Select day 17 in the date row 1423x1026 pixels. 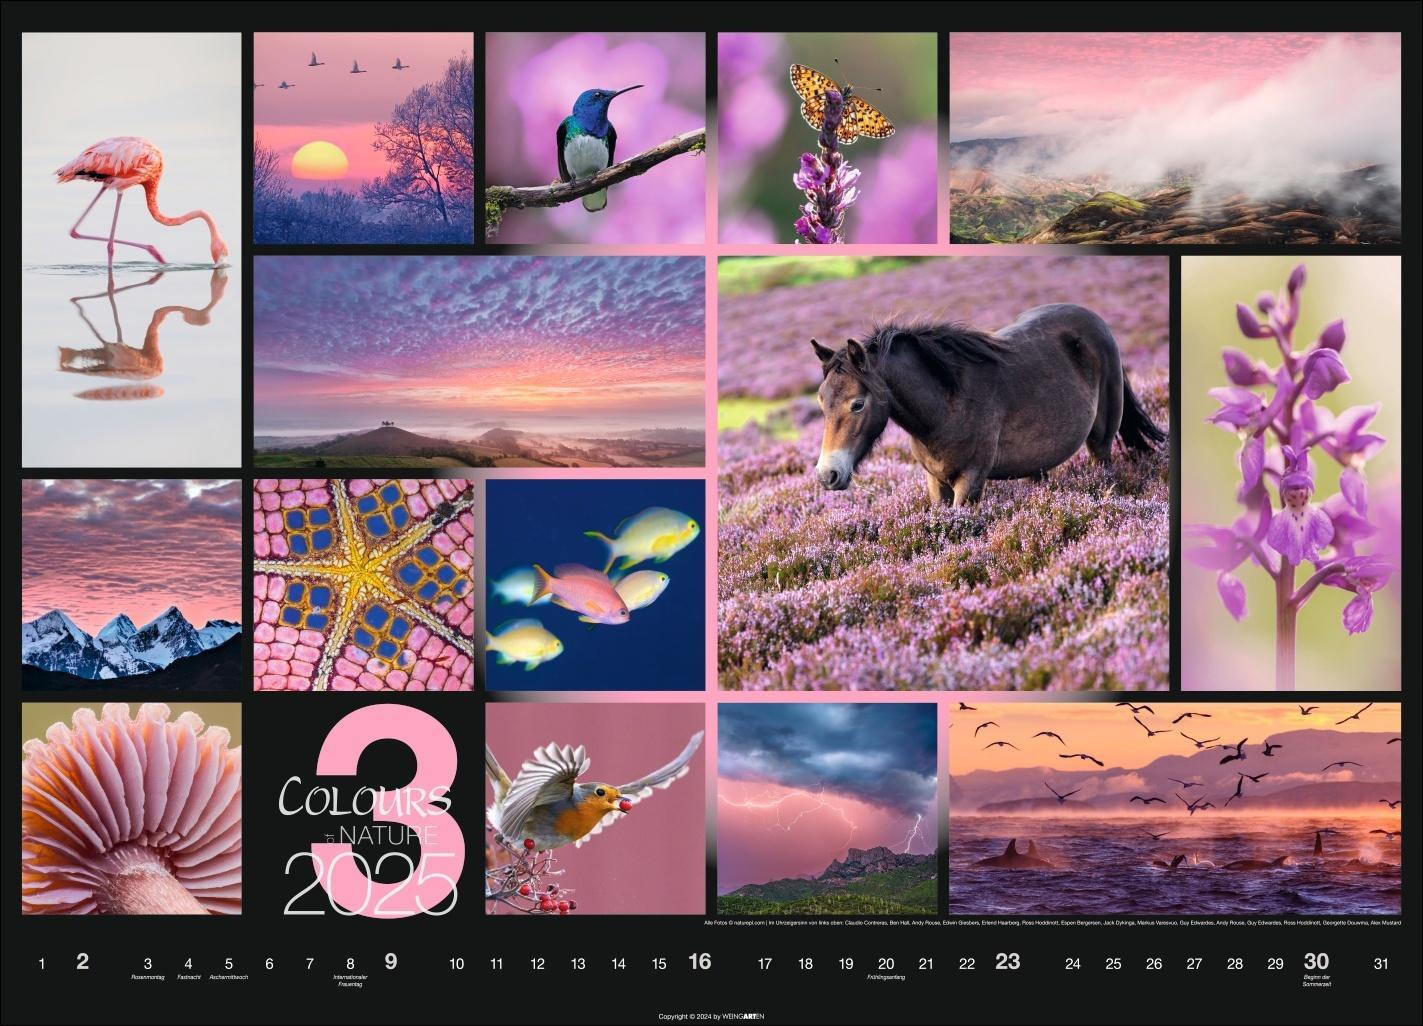(x=765, y=964)
